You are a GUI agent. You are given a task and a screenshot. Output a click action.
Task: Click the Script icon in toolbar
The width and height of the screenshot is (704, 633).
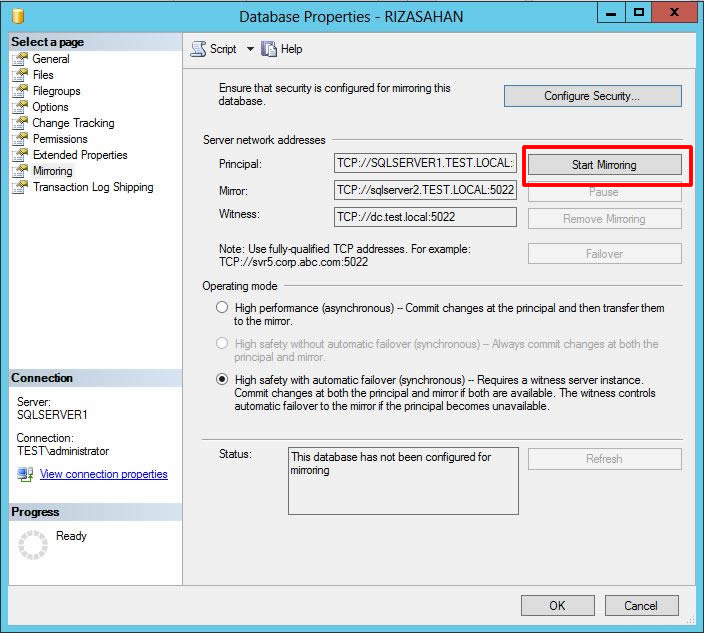point(198,49)
